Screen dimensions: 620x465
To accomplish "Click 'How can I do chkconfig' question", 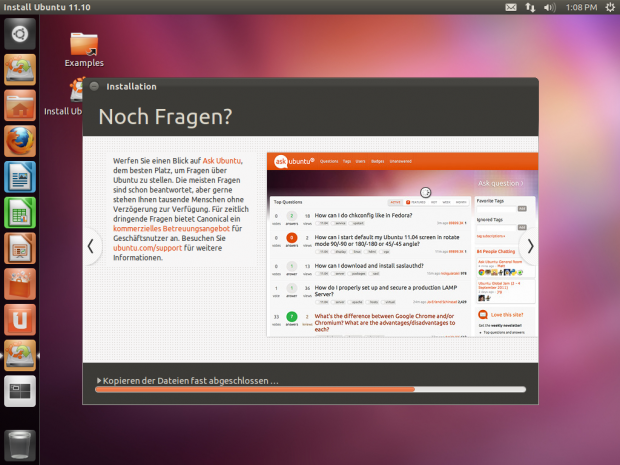I will point(363,215).
